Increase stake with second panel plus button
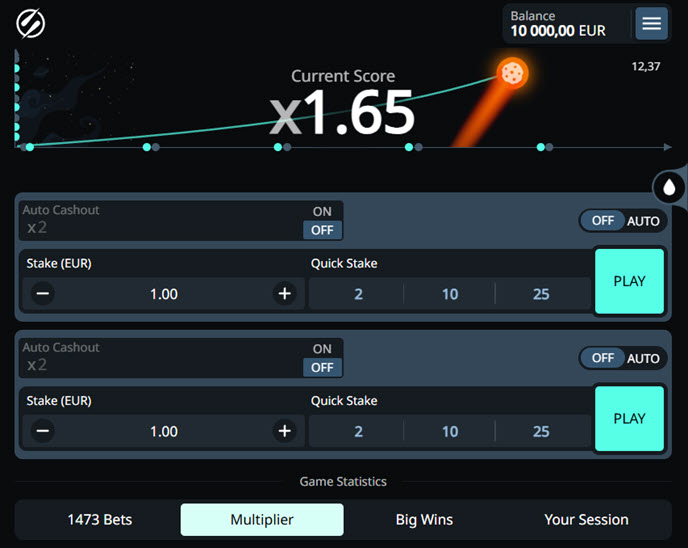The height and width of the screenshot is (548, 688). 284,431
